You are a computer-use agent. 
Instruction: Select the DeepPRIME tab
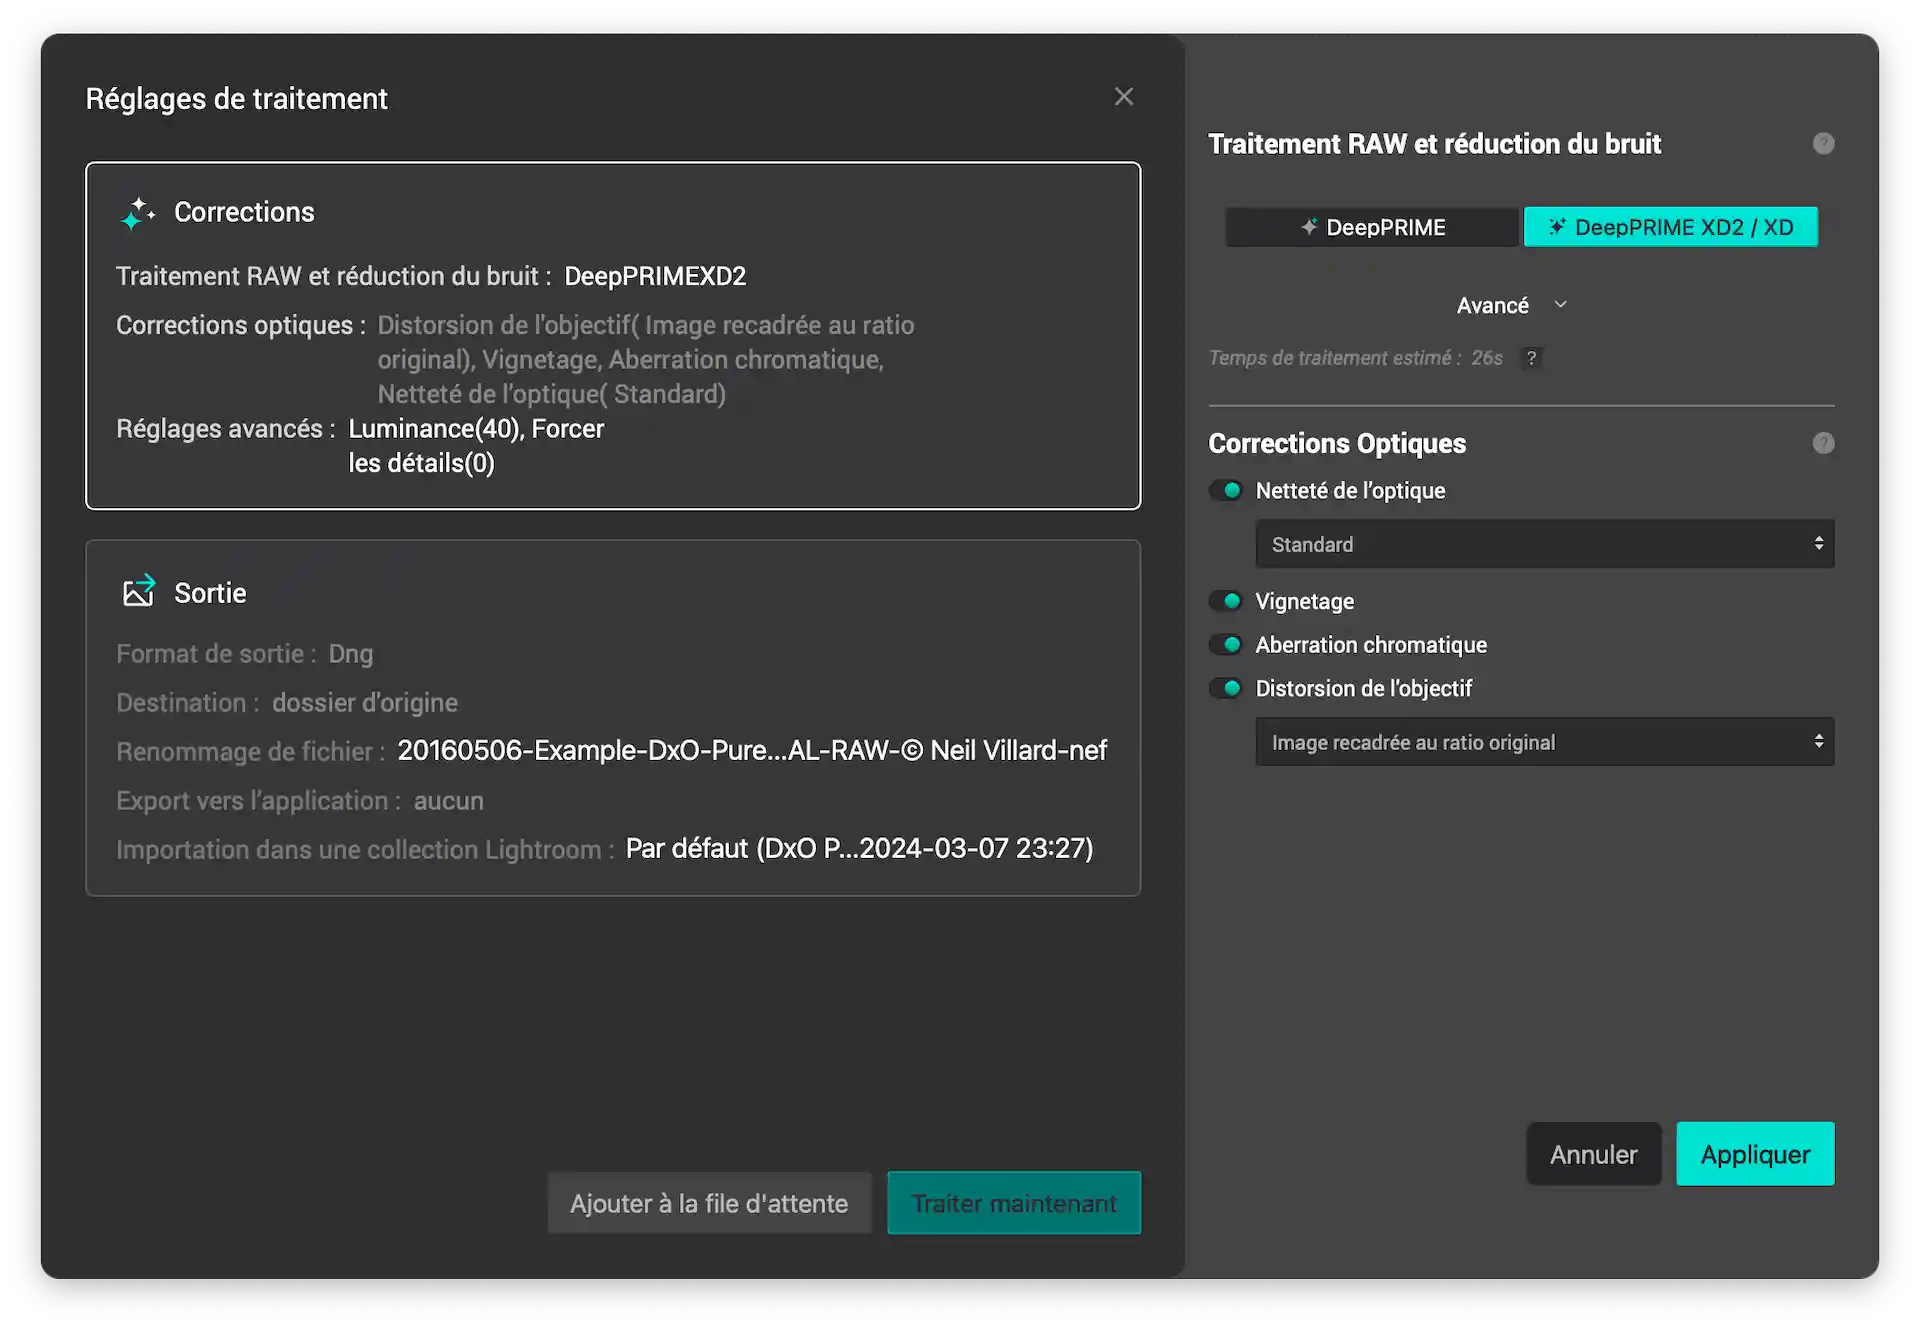[x=1372, y=227]
